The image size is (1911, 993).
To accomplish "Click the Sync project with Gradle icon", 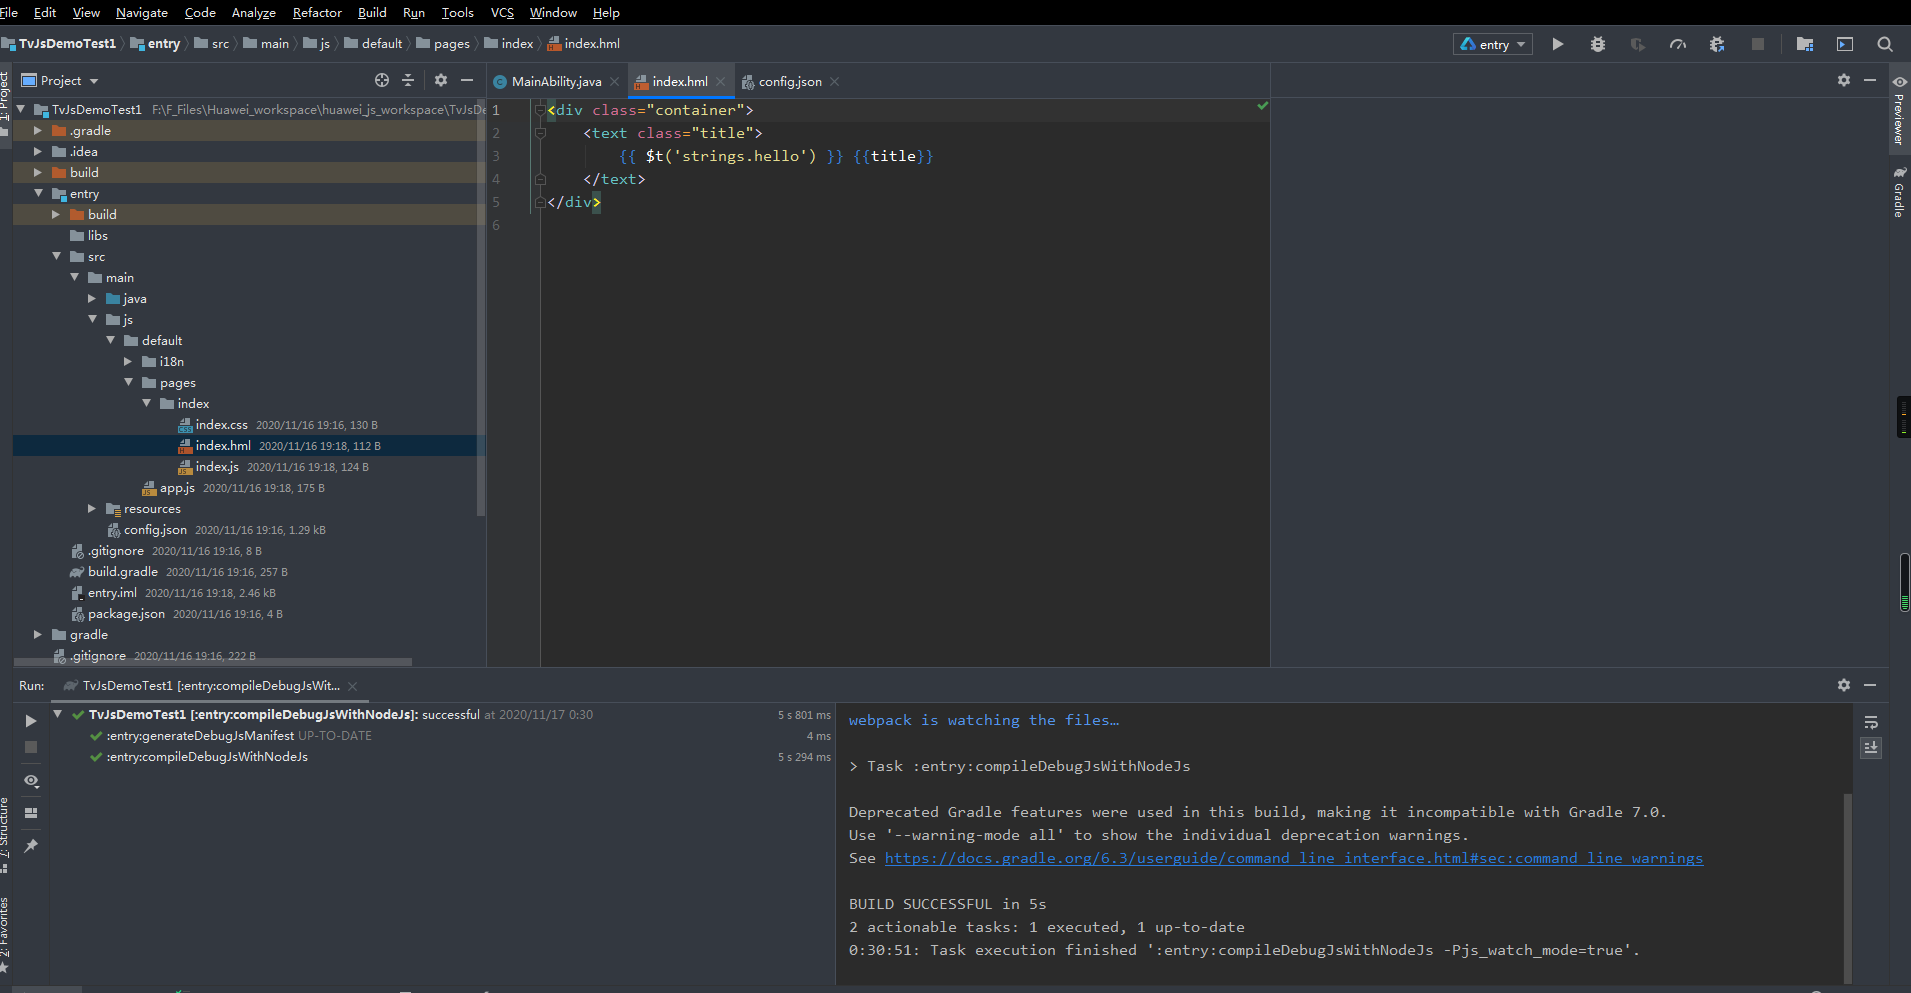I will coord(1717,44).
